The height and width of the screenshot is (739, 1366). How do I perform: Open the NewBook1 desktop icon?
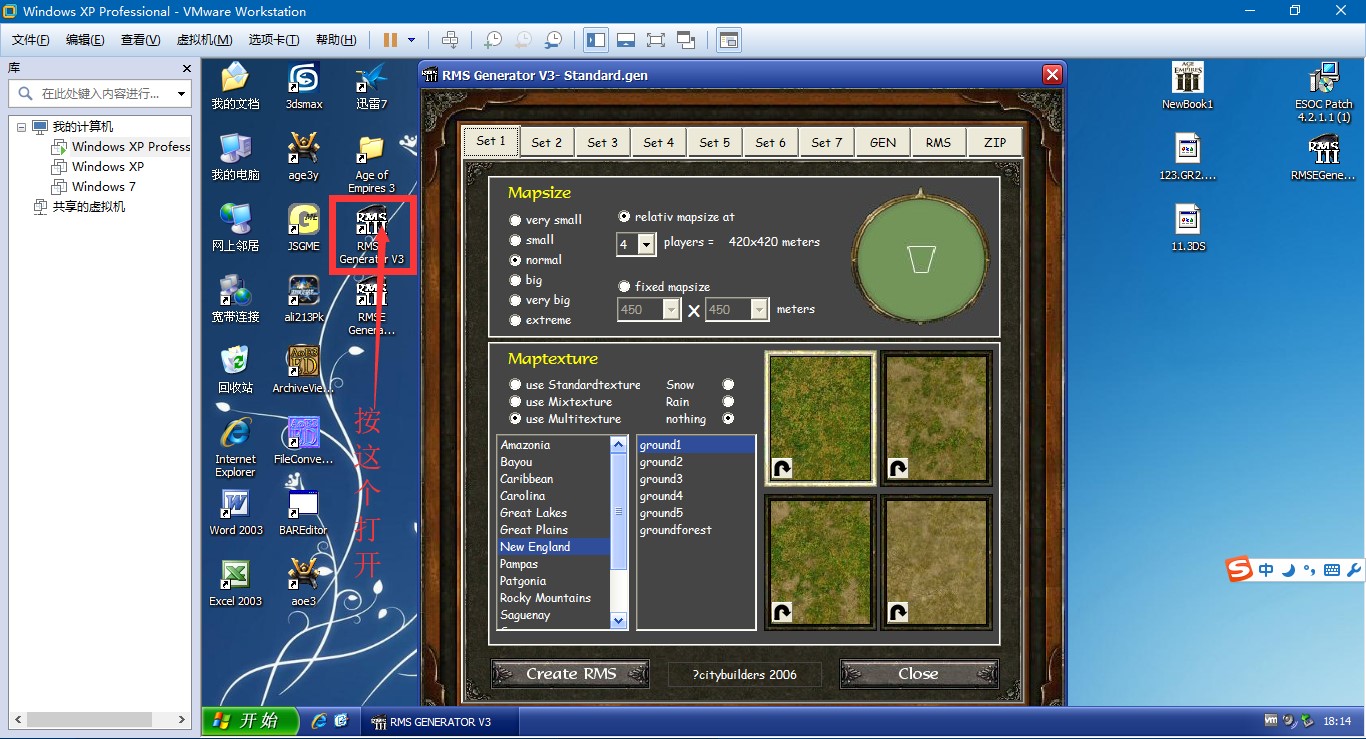click(1187, 85)
